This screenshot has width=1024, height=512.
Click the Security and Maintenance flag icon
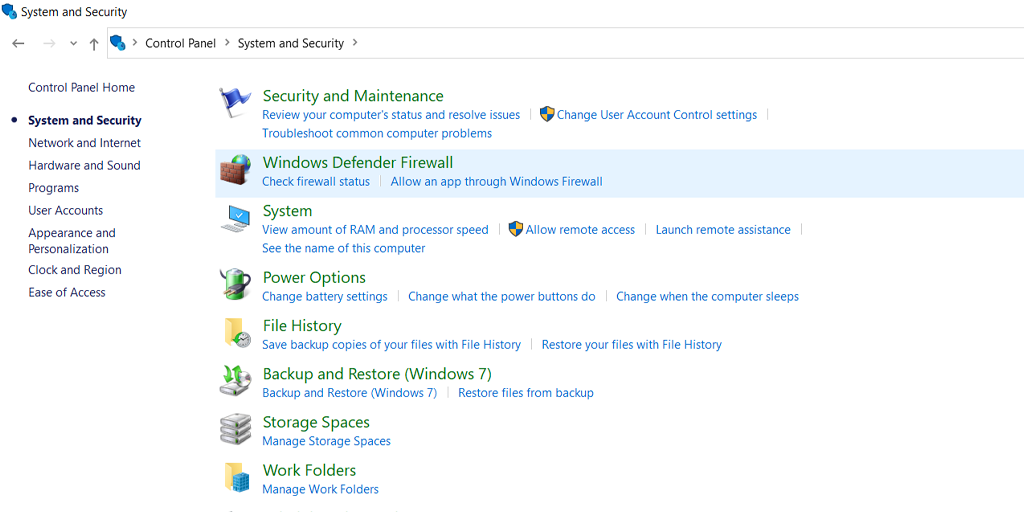point(235,103)
